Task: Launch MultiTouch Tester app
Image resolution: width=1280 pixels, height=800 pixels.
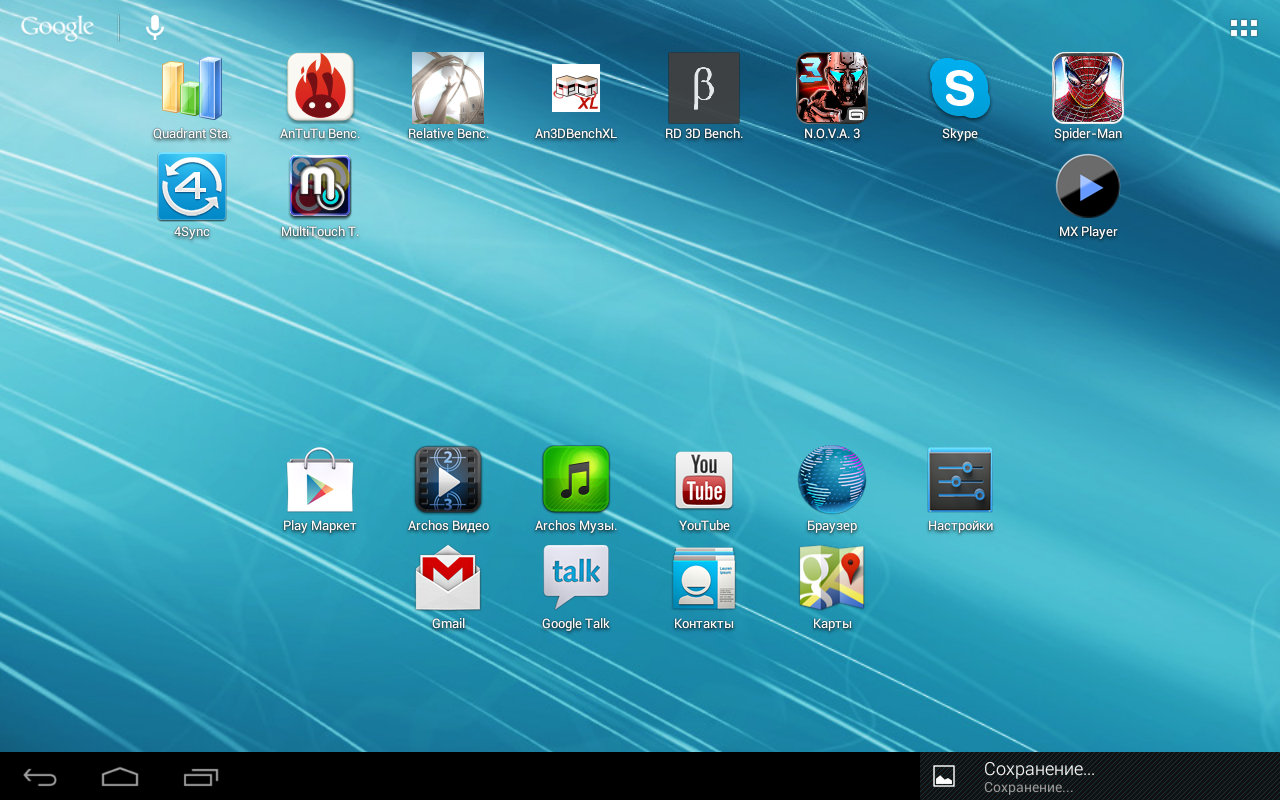Action: tap(320, 187)
